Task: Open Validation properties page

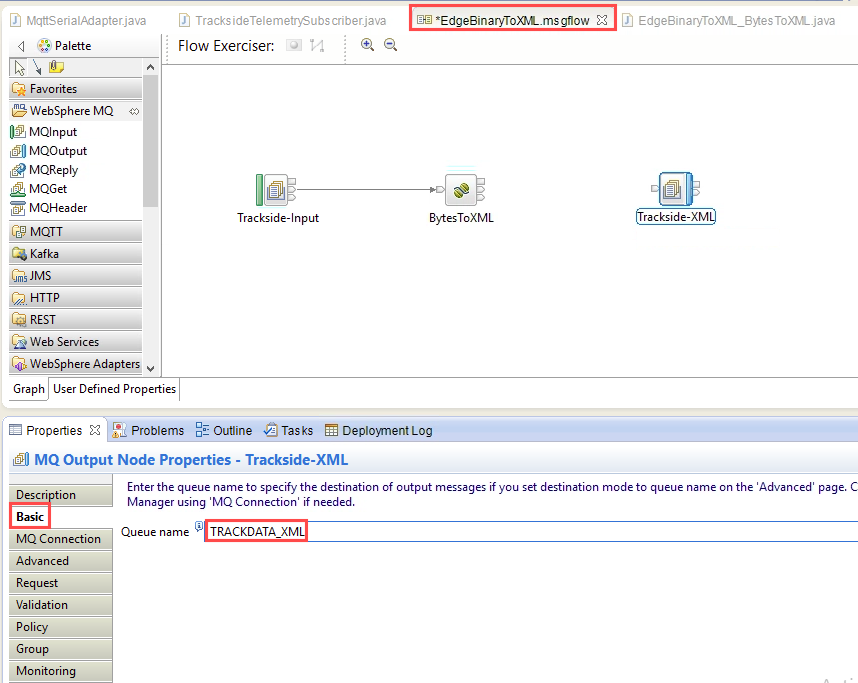Action: 61,605
